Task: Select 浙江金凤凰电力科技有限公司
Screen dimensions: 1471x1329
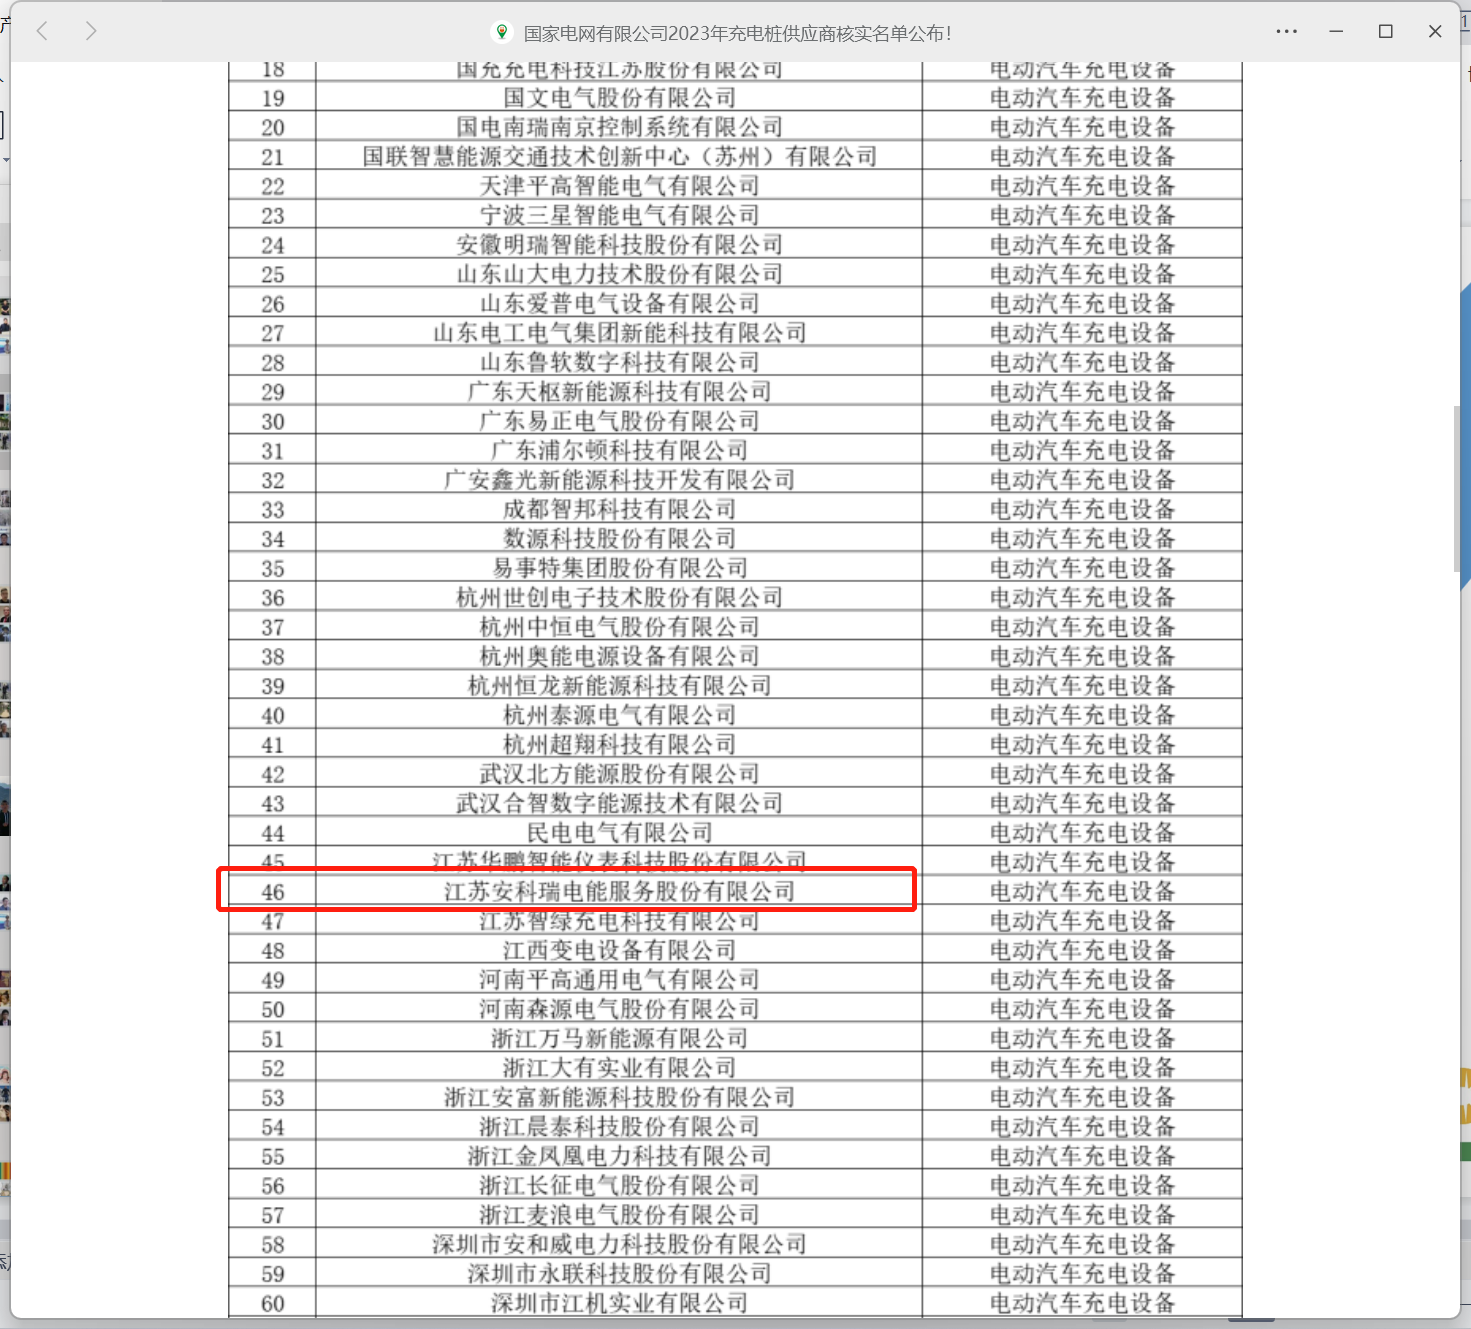Action: coord(620,1156)
